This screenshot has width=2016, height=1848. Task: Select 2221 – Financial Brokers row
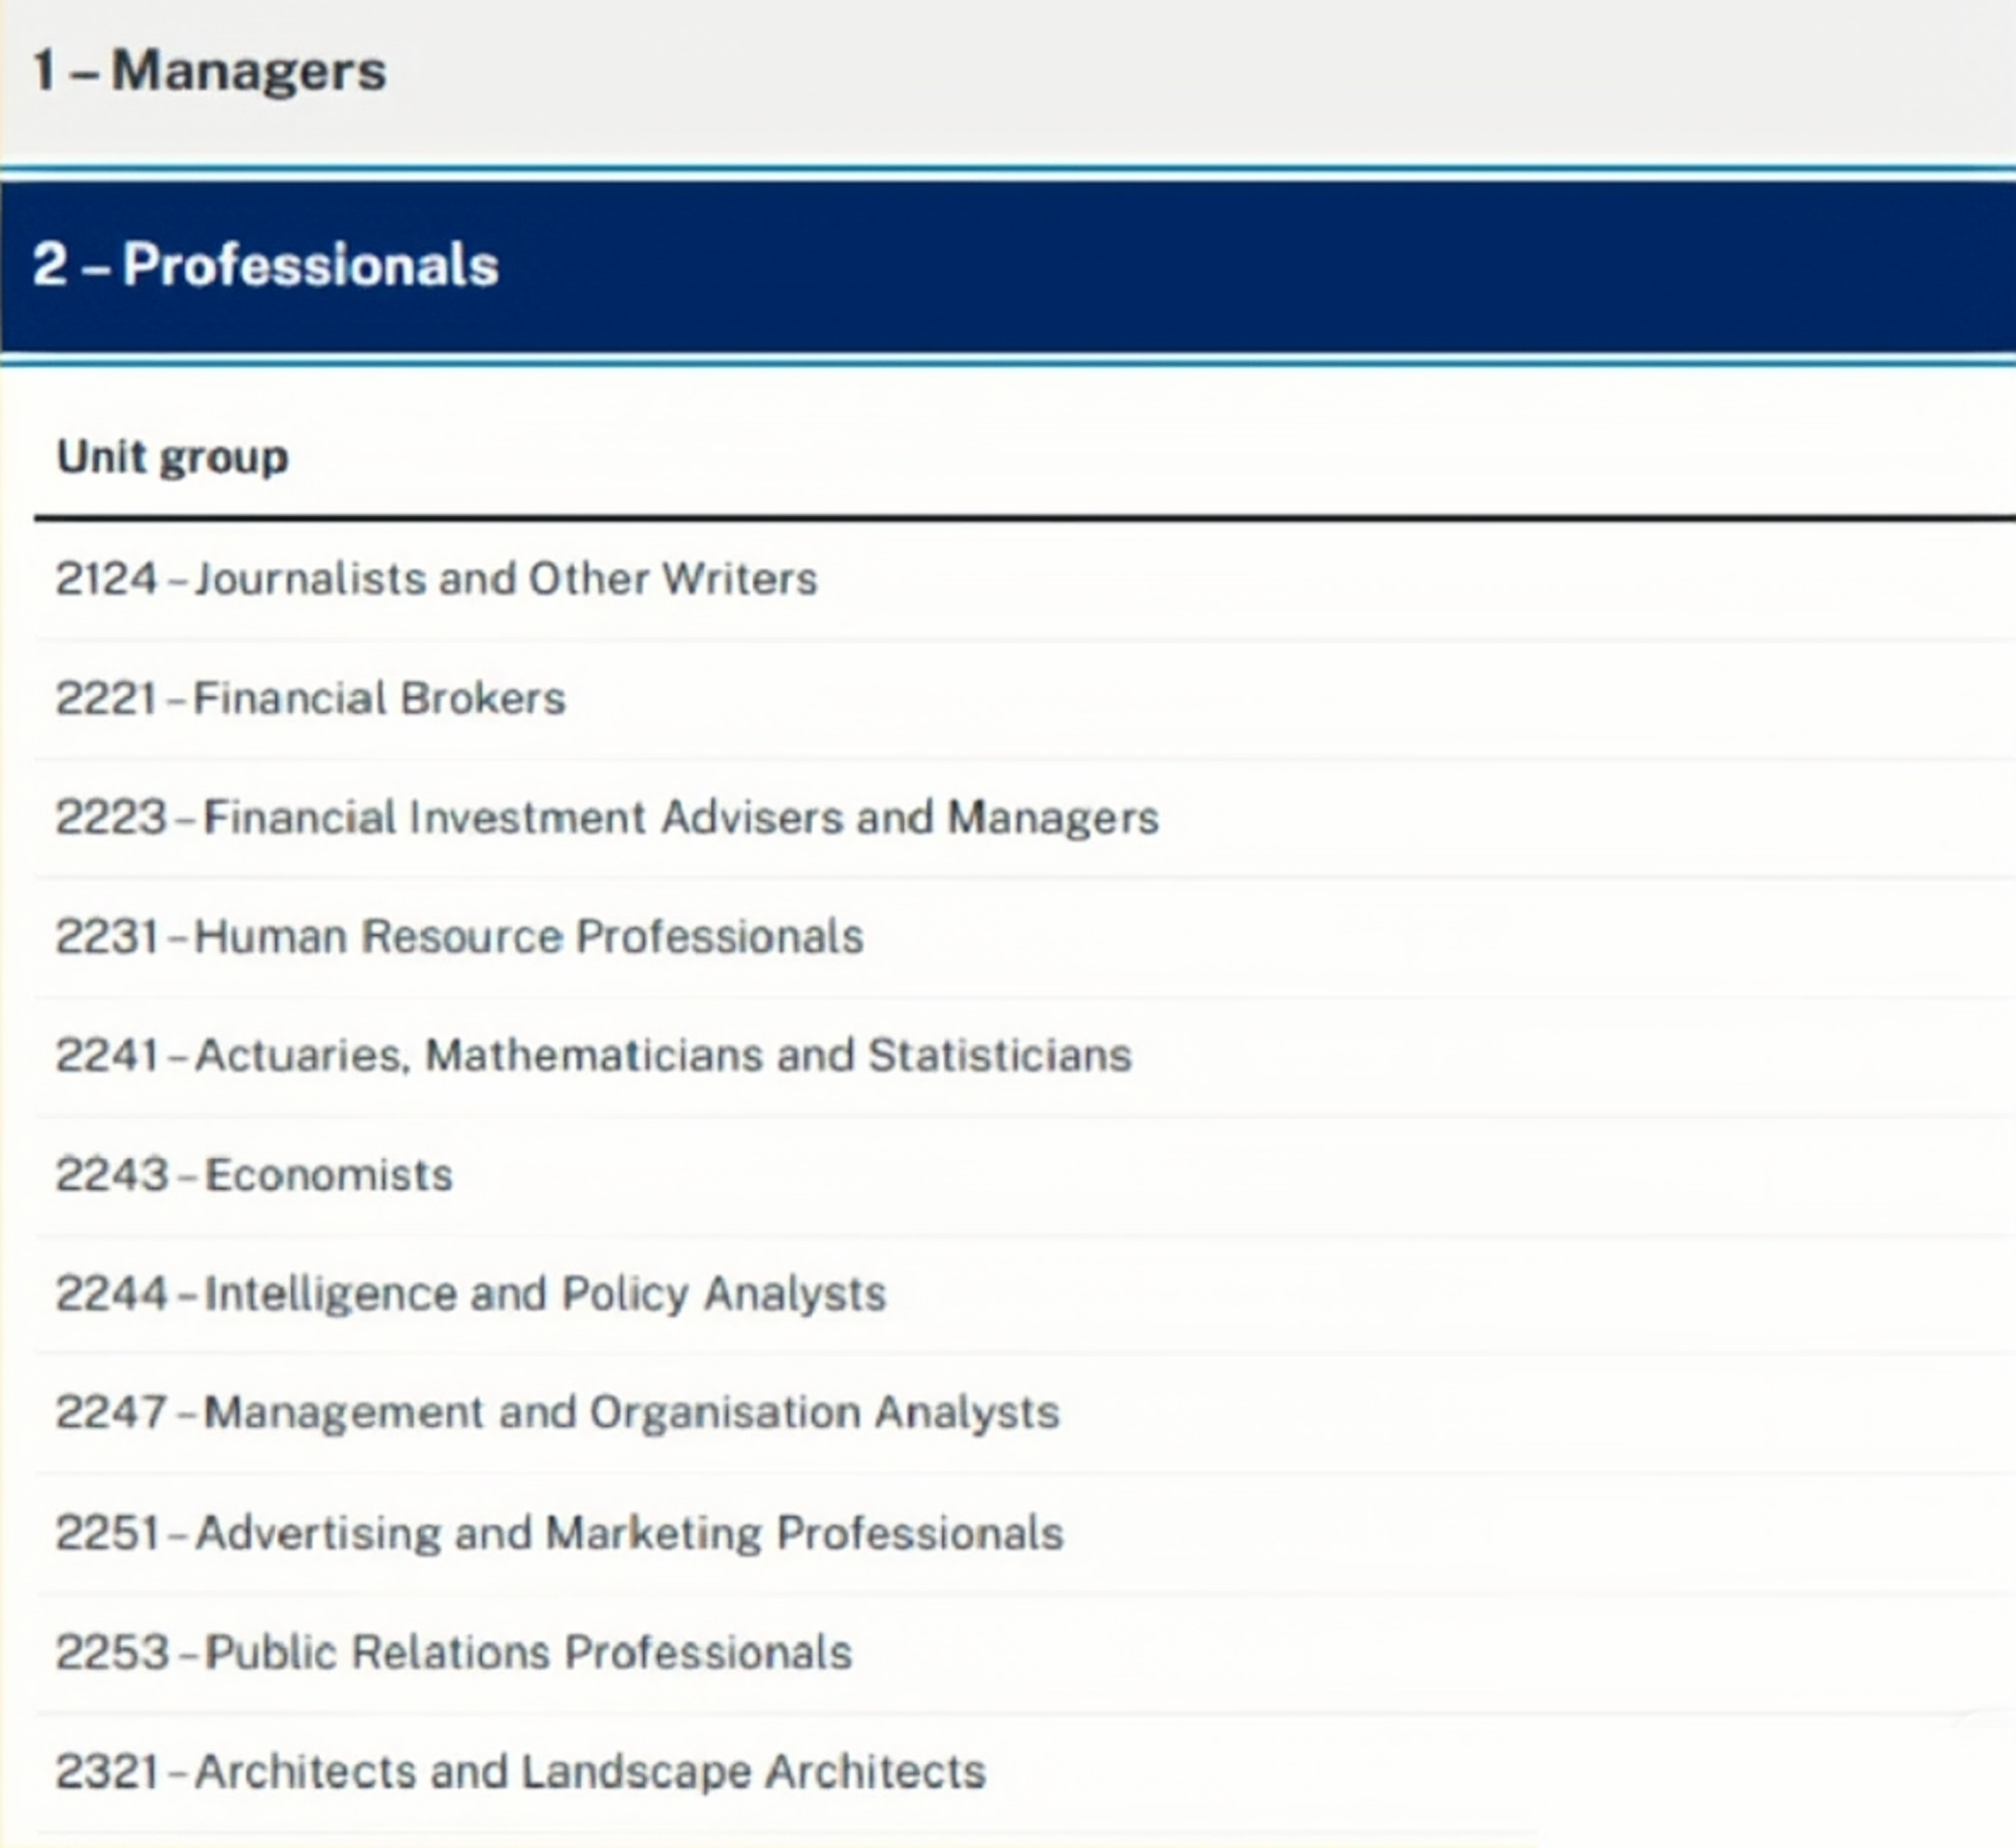pos(310,698)
